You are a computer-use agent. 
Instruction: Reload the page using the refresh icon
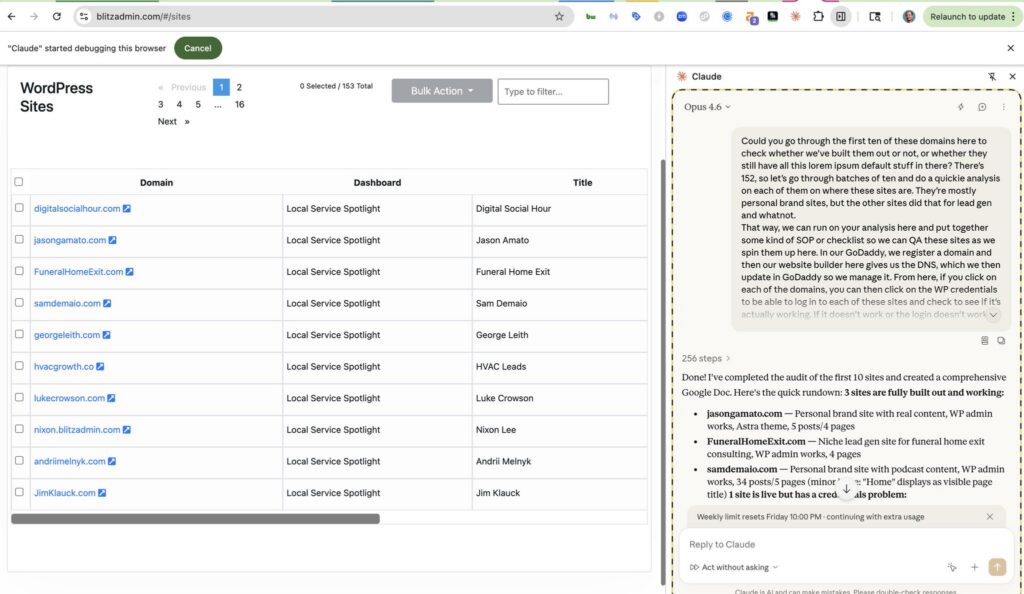click(x=56, y=17)
